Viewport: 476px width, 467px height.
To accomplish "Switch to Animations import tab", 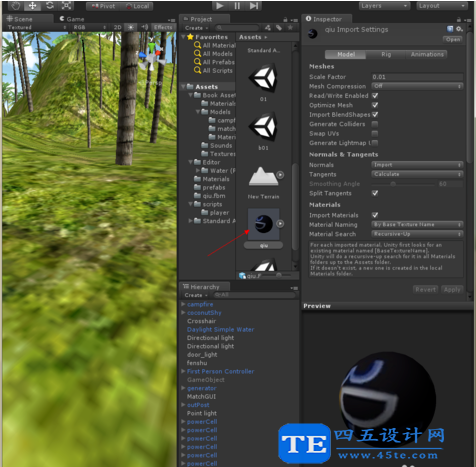I will point(427,54).
